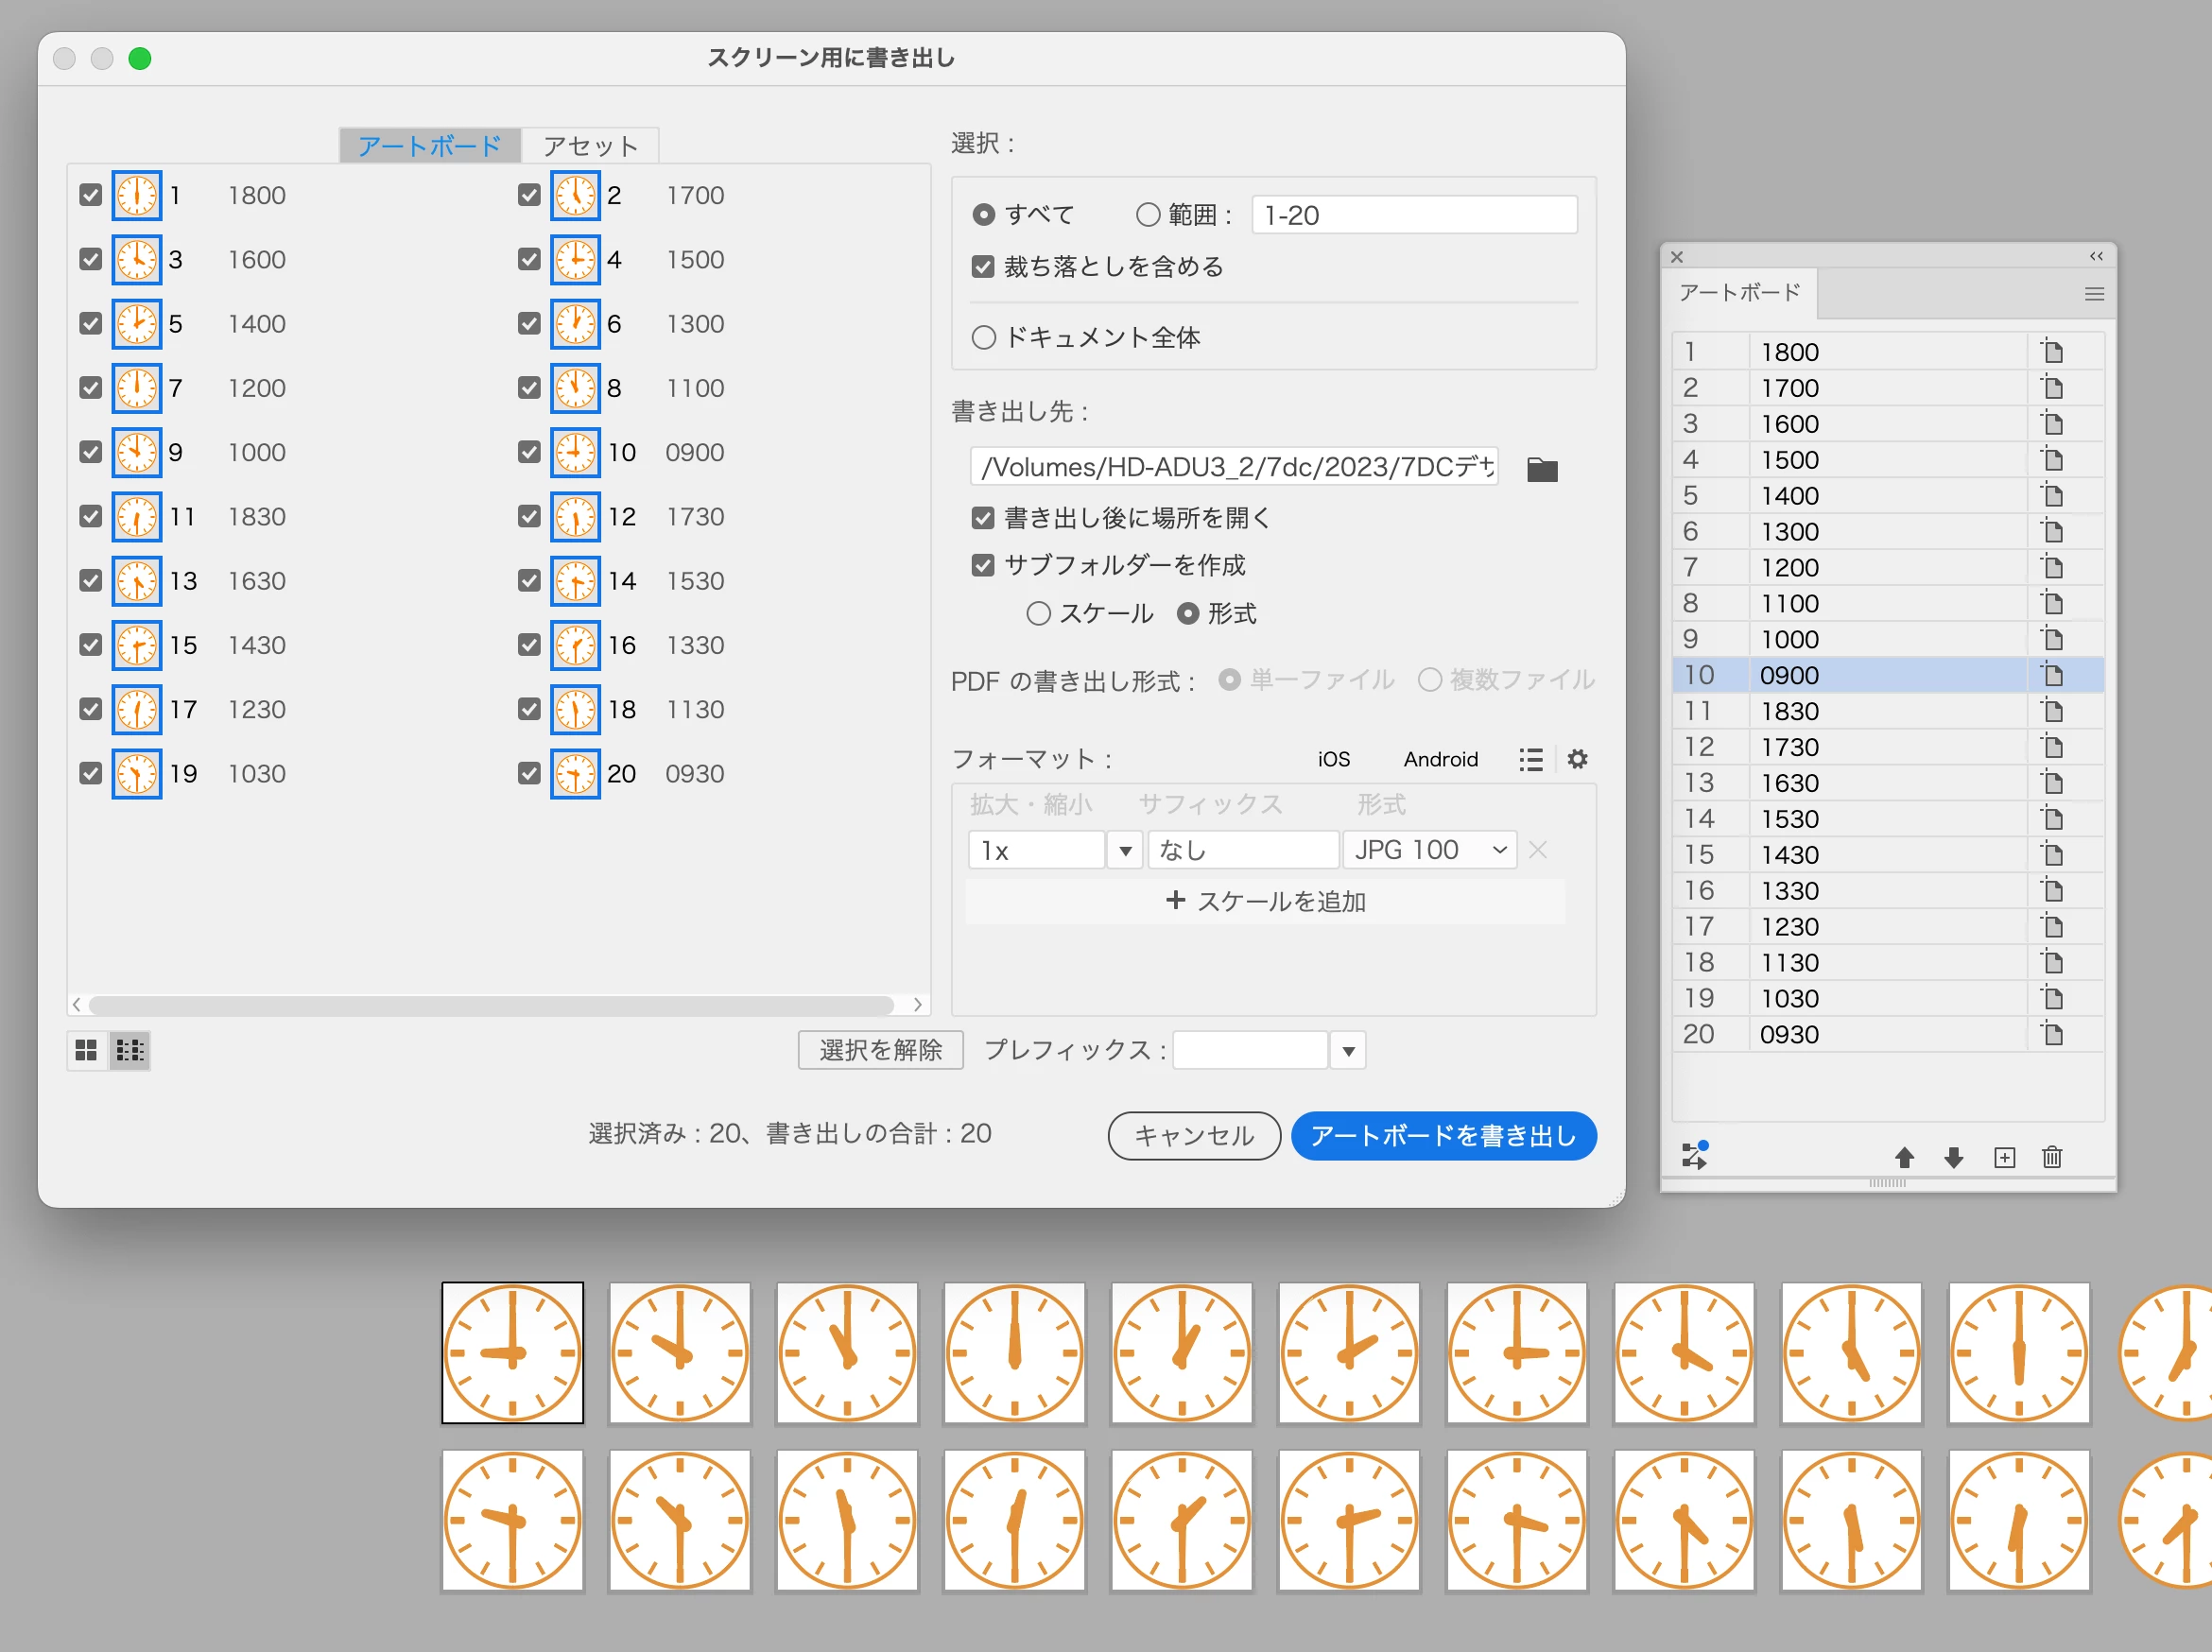The image size is (2212, 1652).
Task: Click the new artboard icon in panel
Action: (x=2004, y=1157)
